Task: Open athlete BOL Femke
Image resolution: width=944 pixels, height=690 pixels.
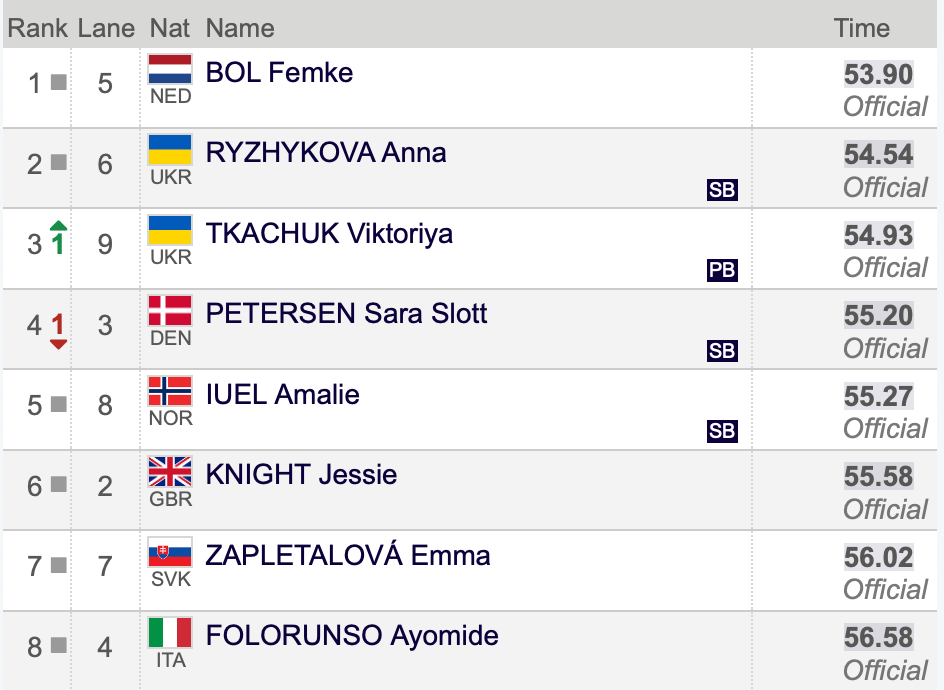Action: coord(279,73)
